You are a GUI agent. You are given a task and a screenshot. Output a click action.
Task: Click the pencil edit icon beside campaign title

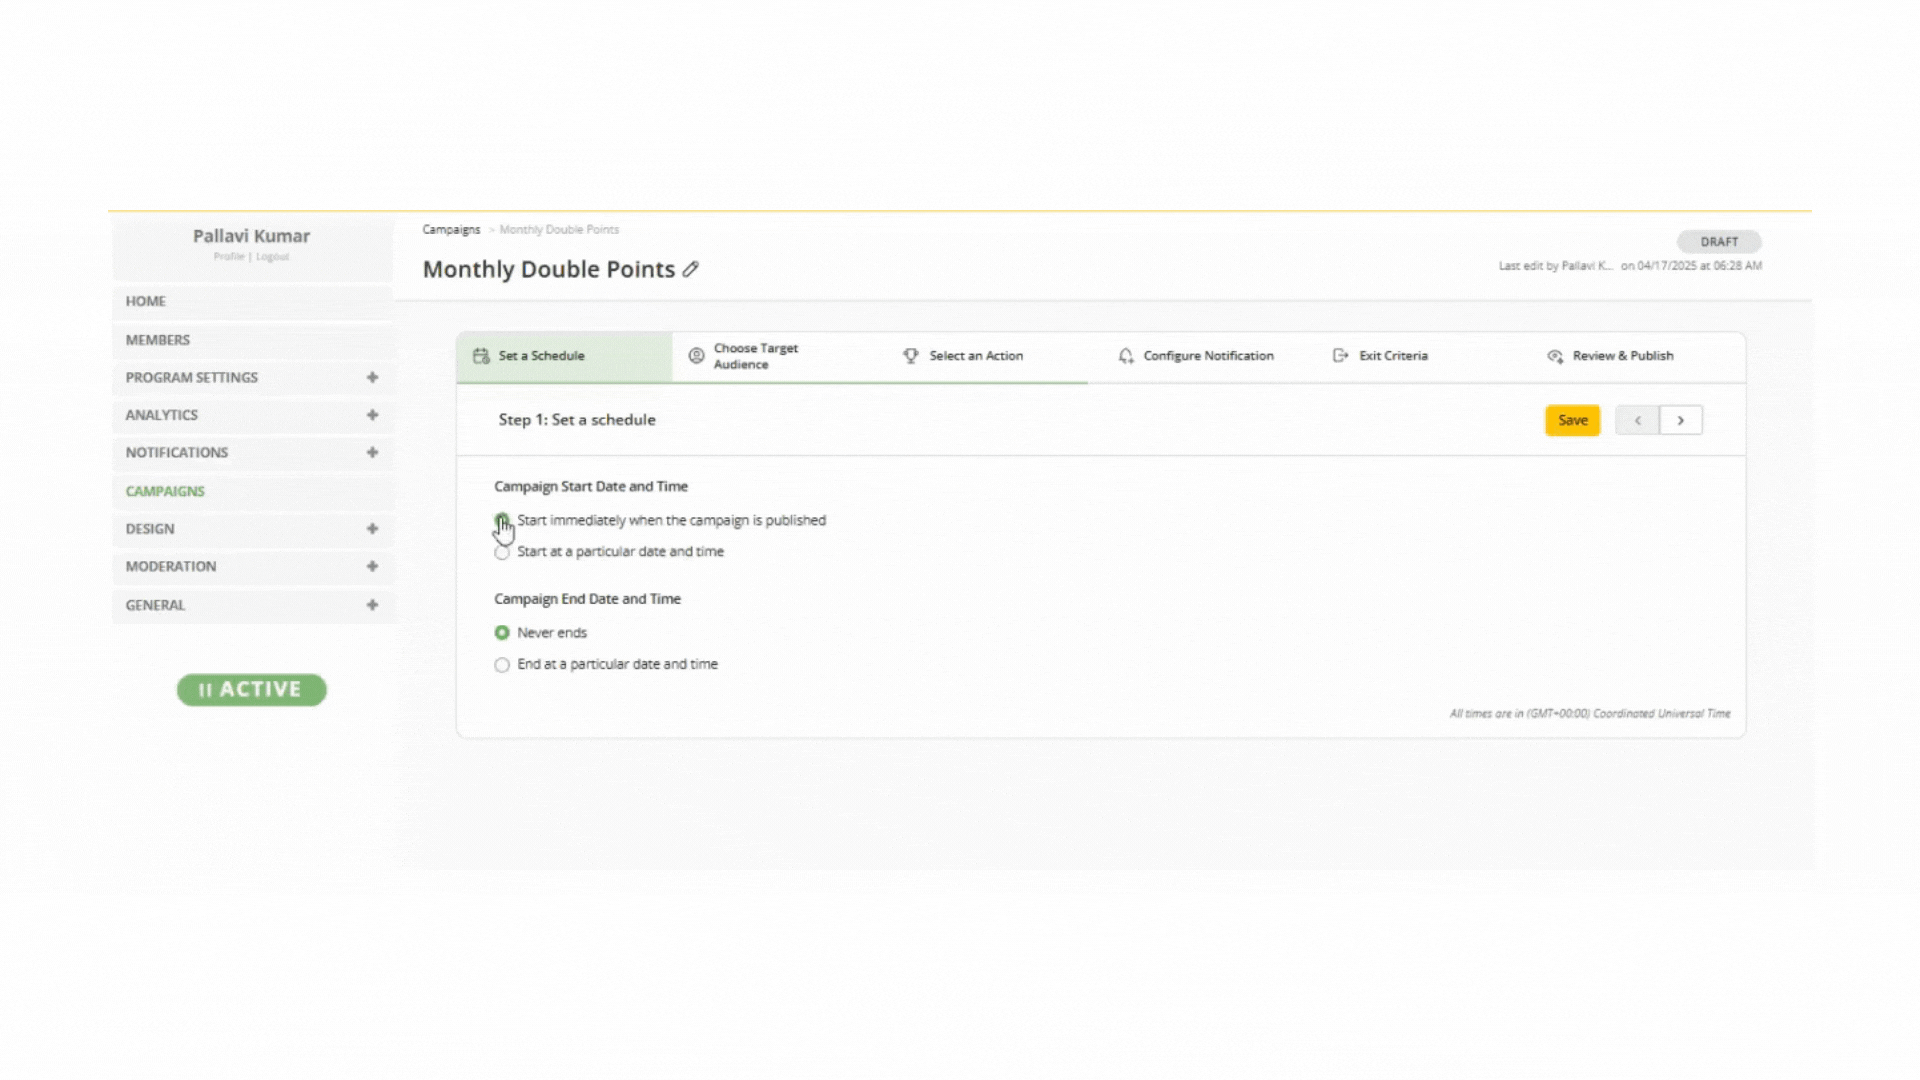coord(690,269)
